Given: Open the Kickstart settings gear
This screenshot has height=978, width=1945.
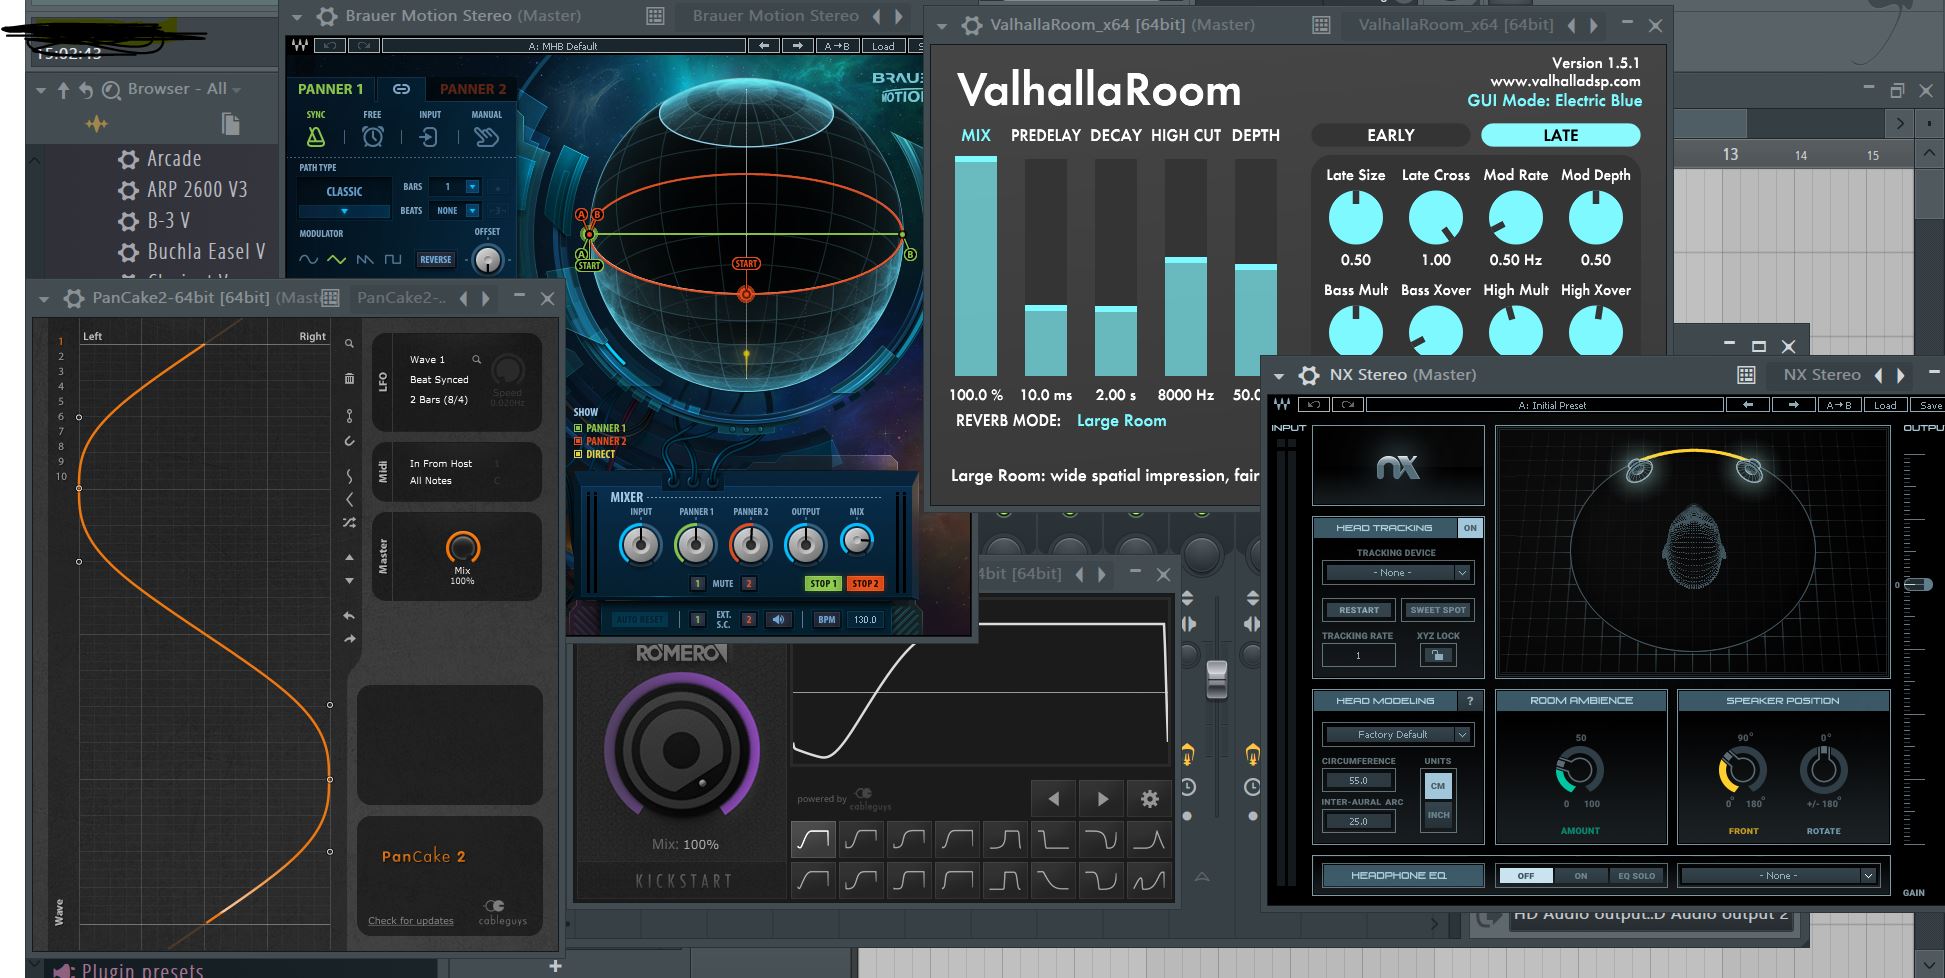Looking at the screenshot, I should pos(1150,799).
